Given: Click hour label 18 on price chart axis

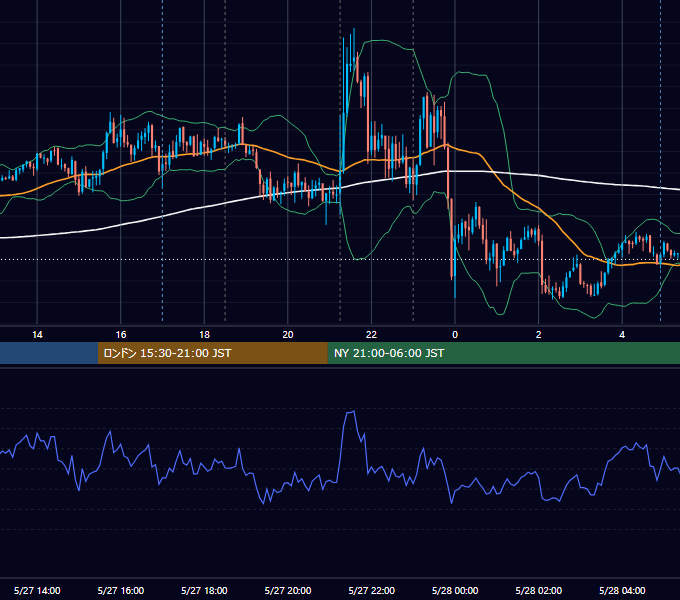Looking at the screenshot, I should pyautogui.click(x=204, y=335).
